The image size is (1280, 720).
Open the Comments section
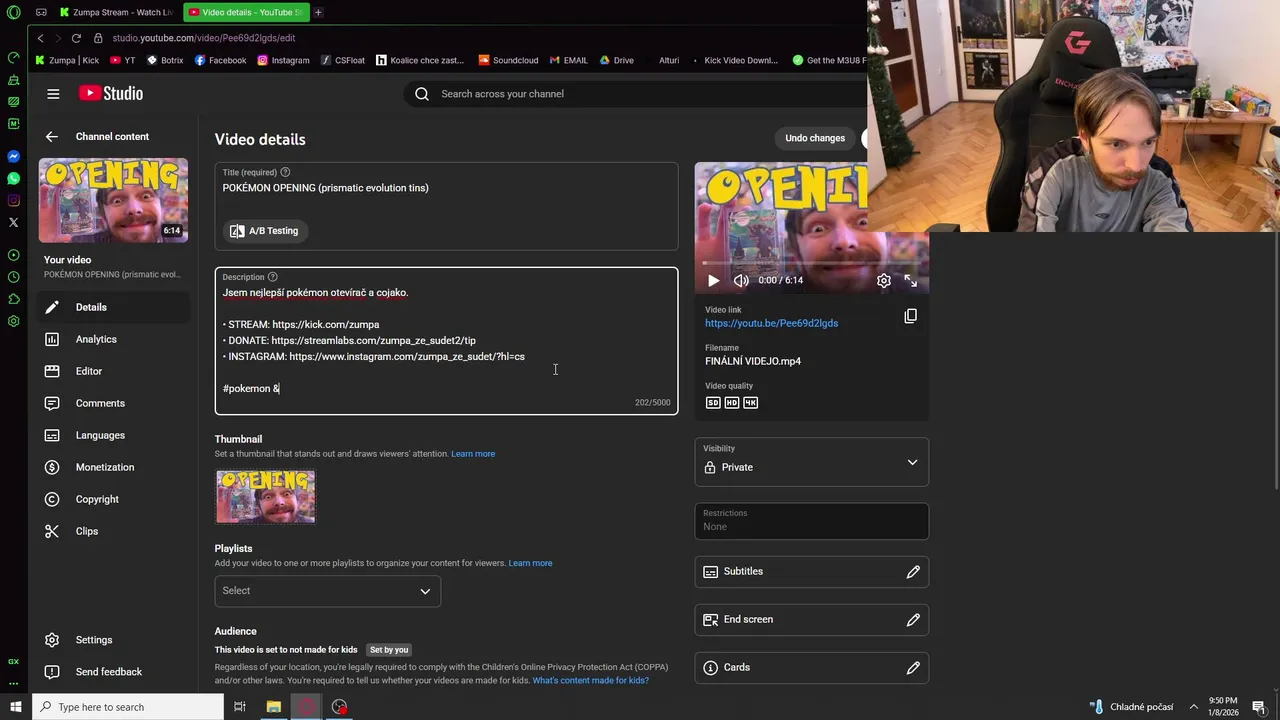114,403
